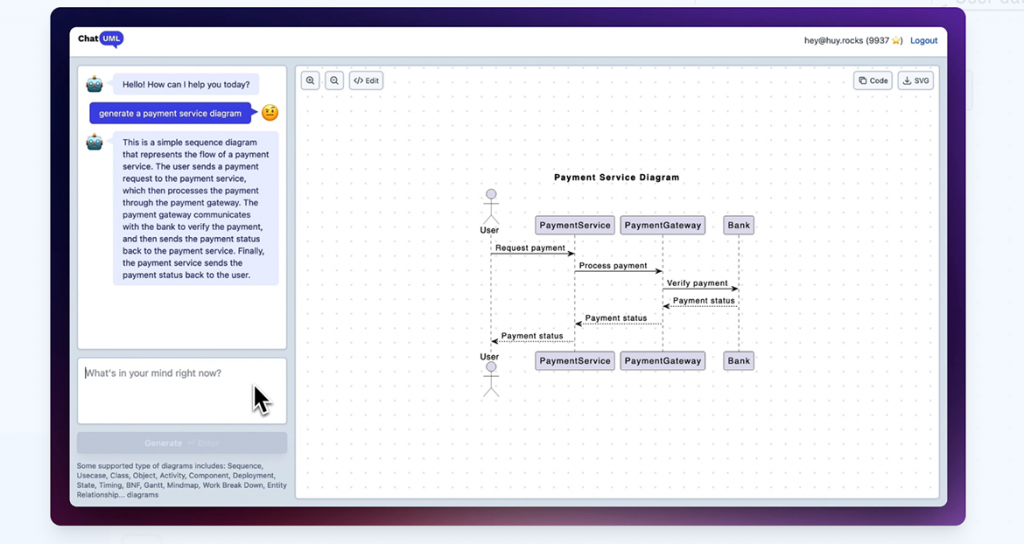The height and width of the screenshot is (544, 1024).
Task: Copy diagram with the Code button
Action: coord(873,81)
